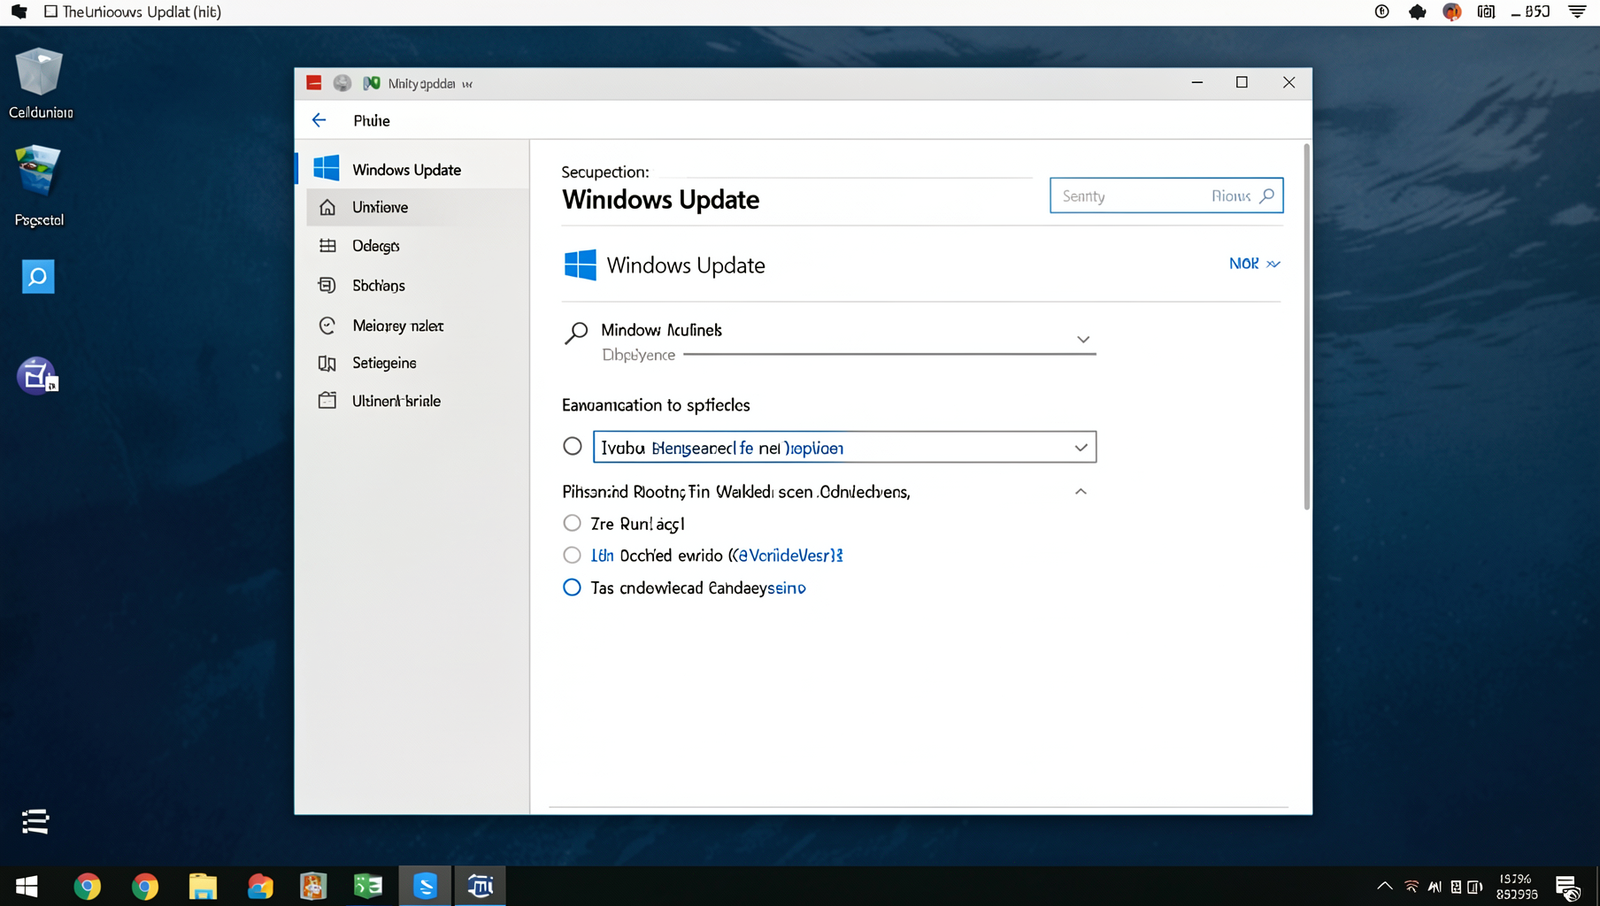Click the large Windows logo beside Windows Update
The width and height of the screenshot is (1600, 906).
tap(580, 265)
